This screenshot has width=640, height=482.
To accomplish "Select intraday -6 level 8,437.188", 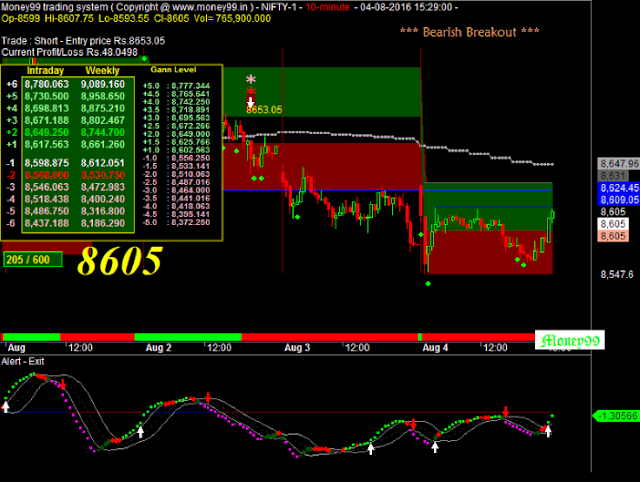I will [47, 223].
